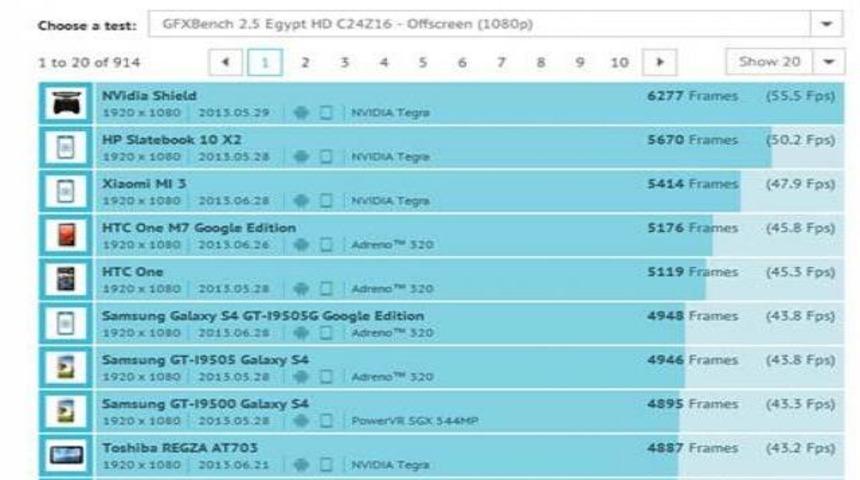Screen dimensions: 860x480
Task: Open the Show 20 page-size dropdown arrow
Action: pyautogui.click(x=829, y=62)
